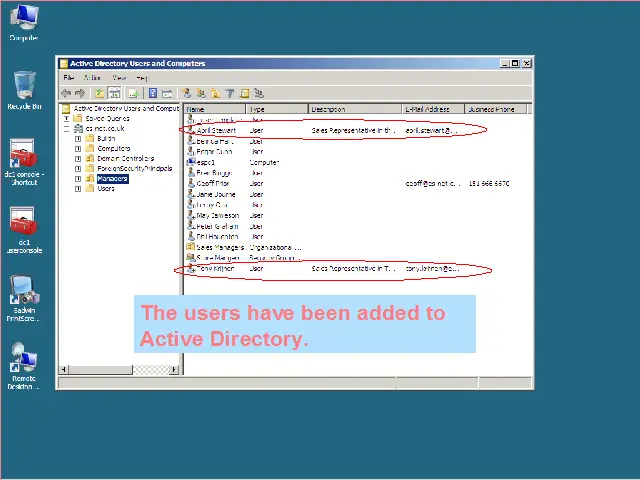Open the File menu

68,78
